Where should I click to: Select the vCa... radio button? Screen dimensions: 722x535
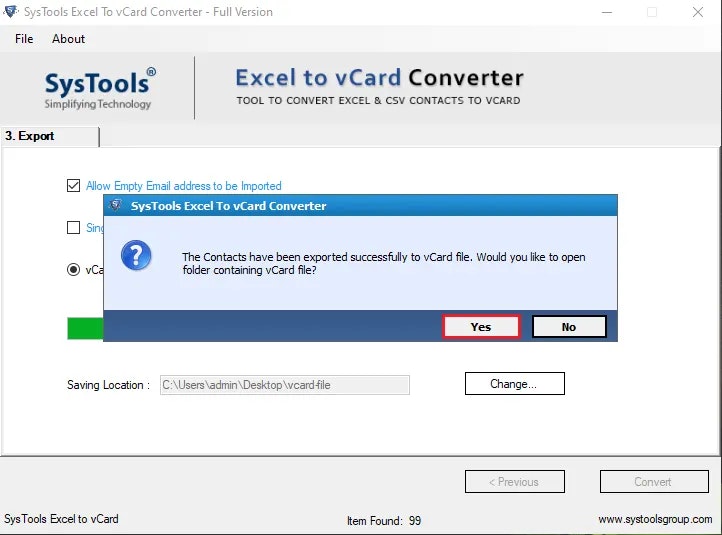(x=73, y=269)
